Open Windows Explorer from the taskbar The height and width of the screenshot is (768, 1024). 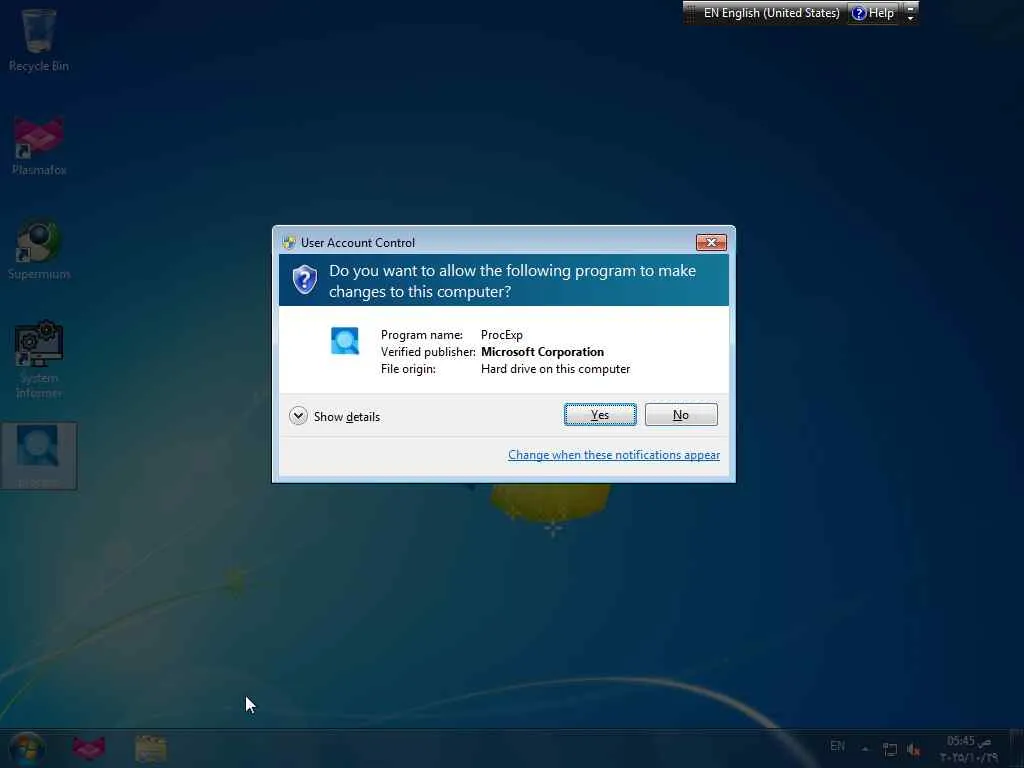point(150,748)
